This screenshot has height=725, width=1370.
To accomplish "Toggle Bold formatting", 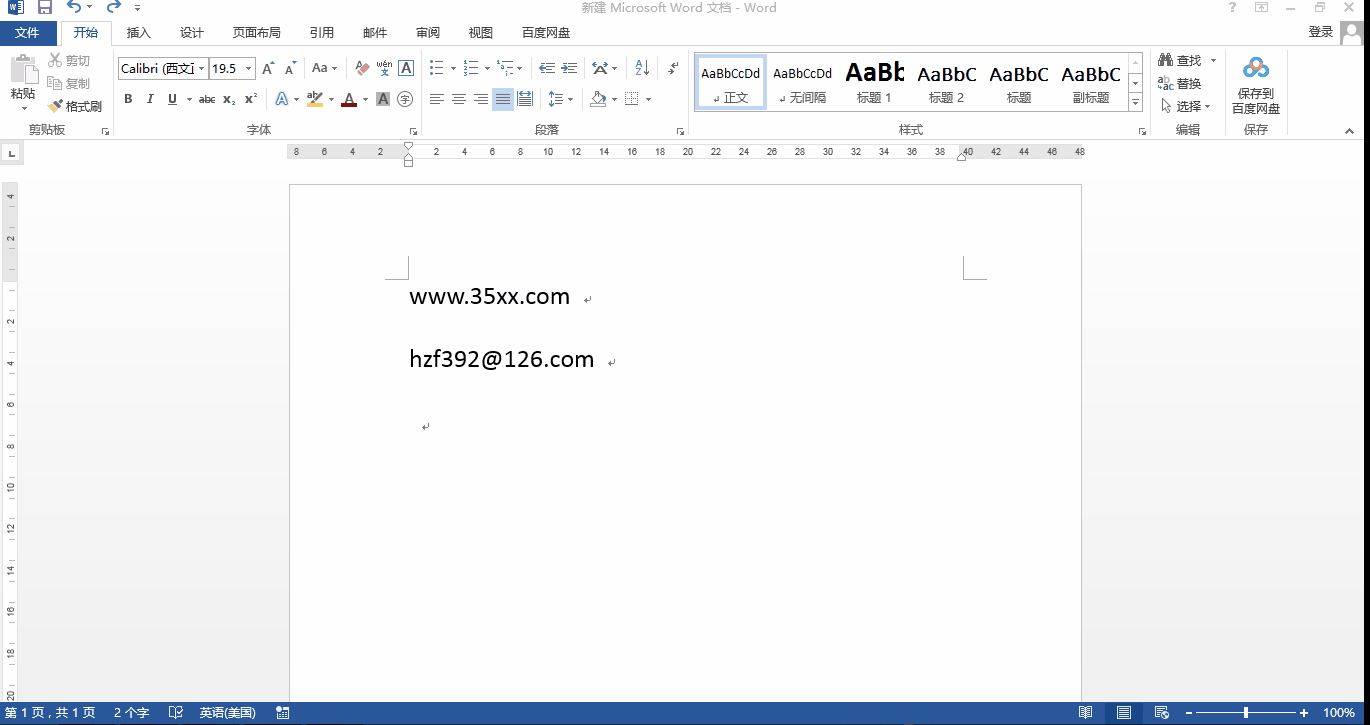I will (x=128, y=99).
